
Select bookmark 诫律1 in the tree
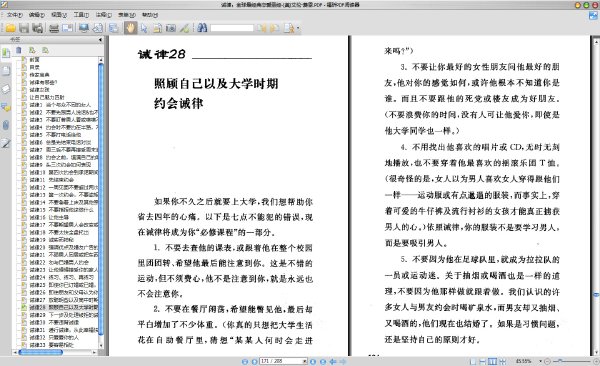pos(60,105)
